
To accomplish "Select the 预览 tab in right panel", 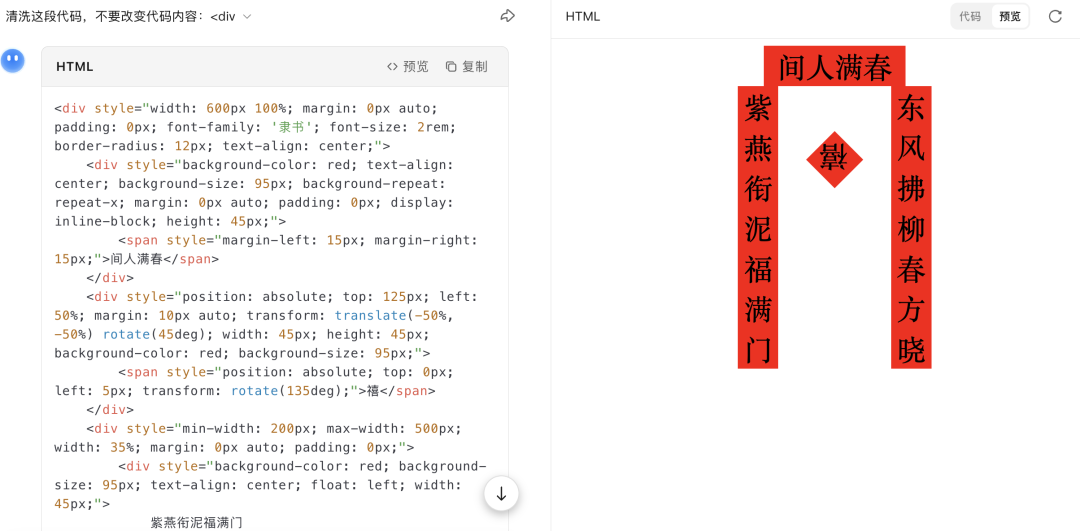I will pos(1010,16).
